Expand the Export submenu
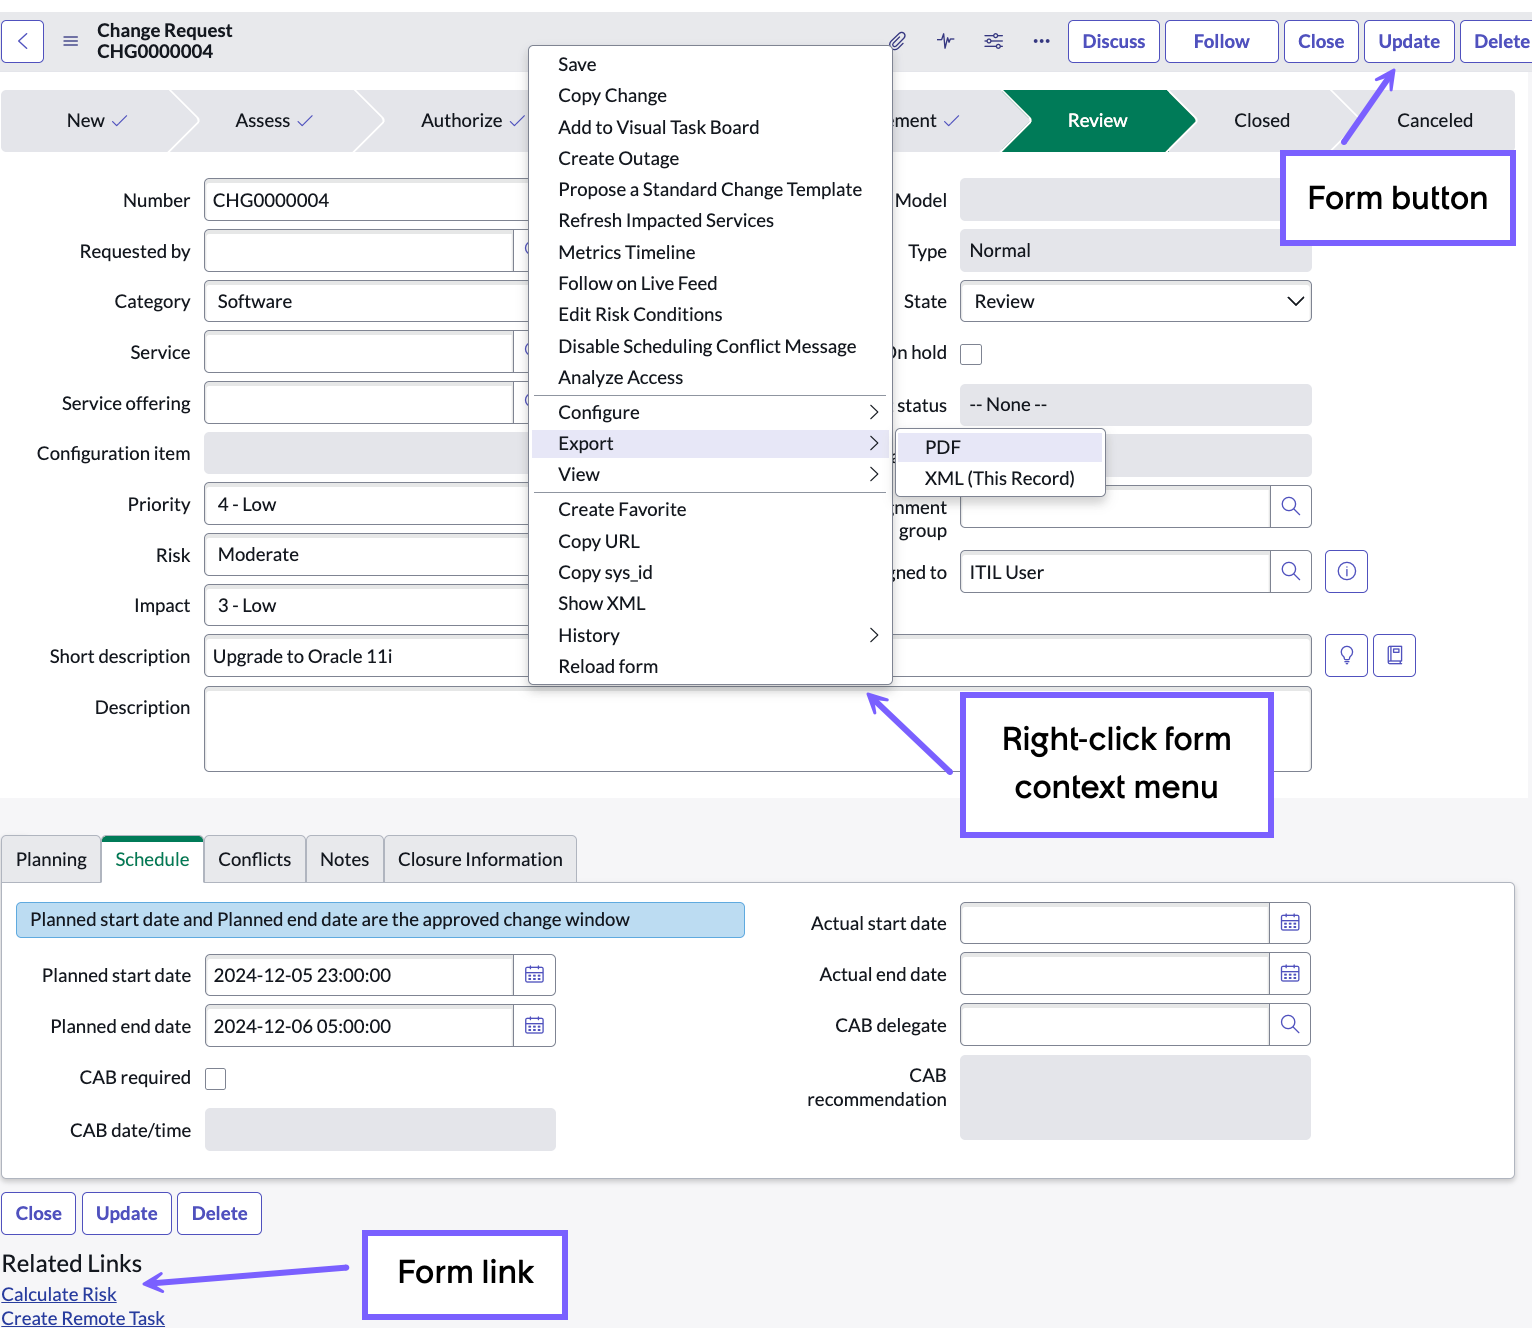 [x=710, y=443]
